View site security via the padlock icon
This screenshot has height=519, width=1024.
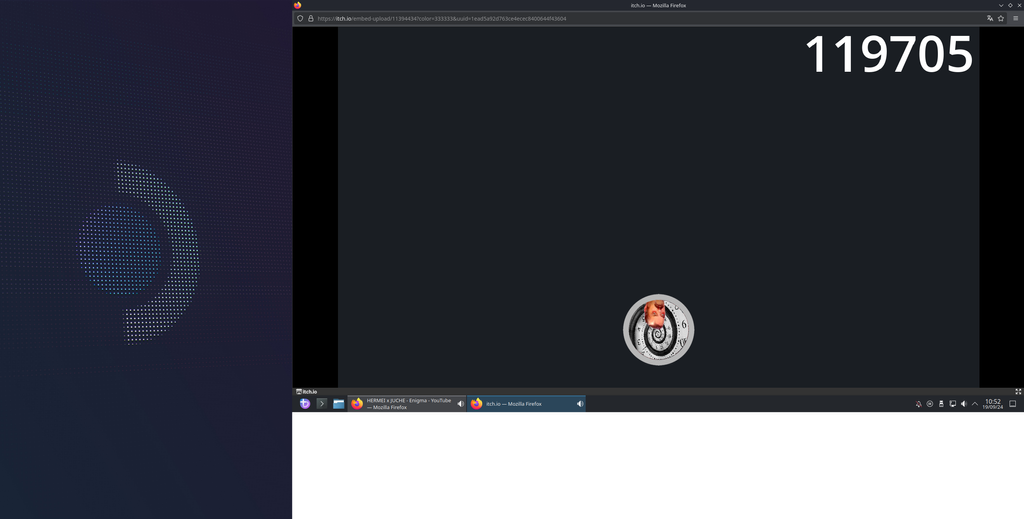pos(311,18)
